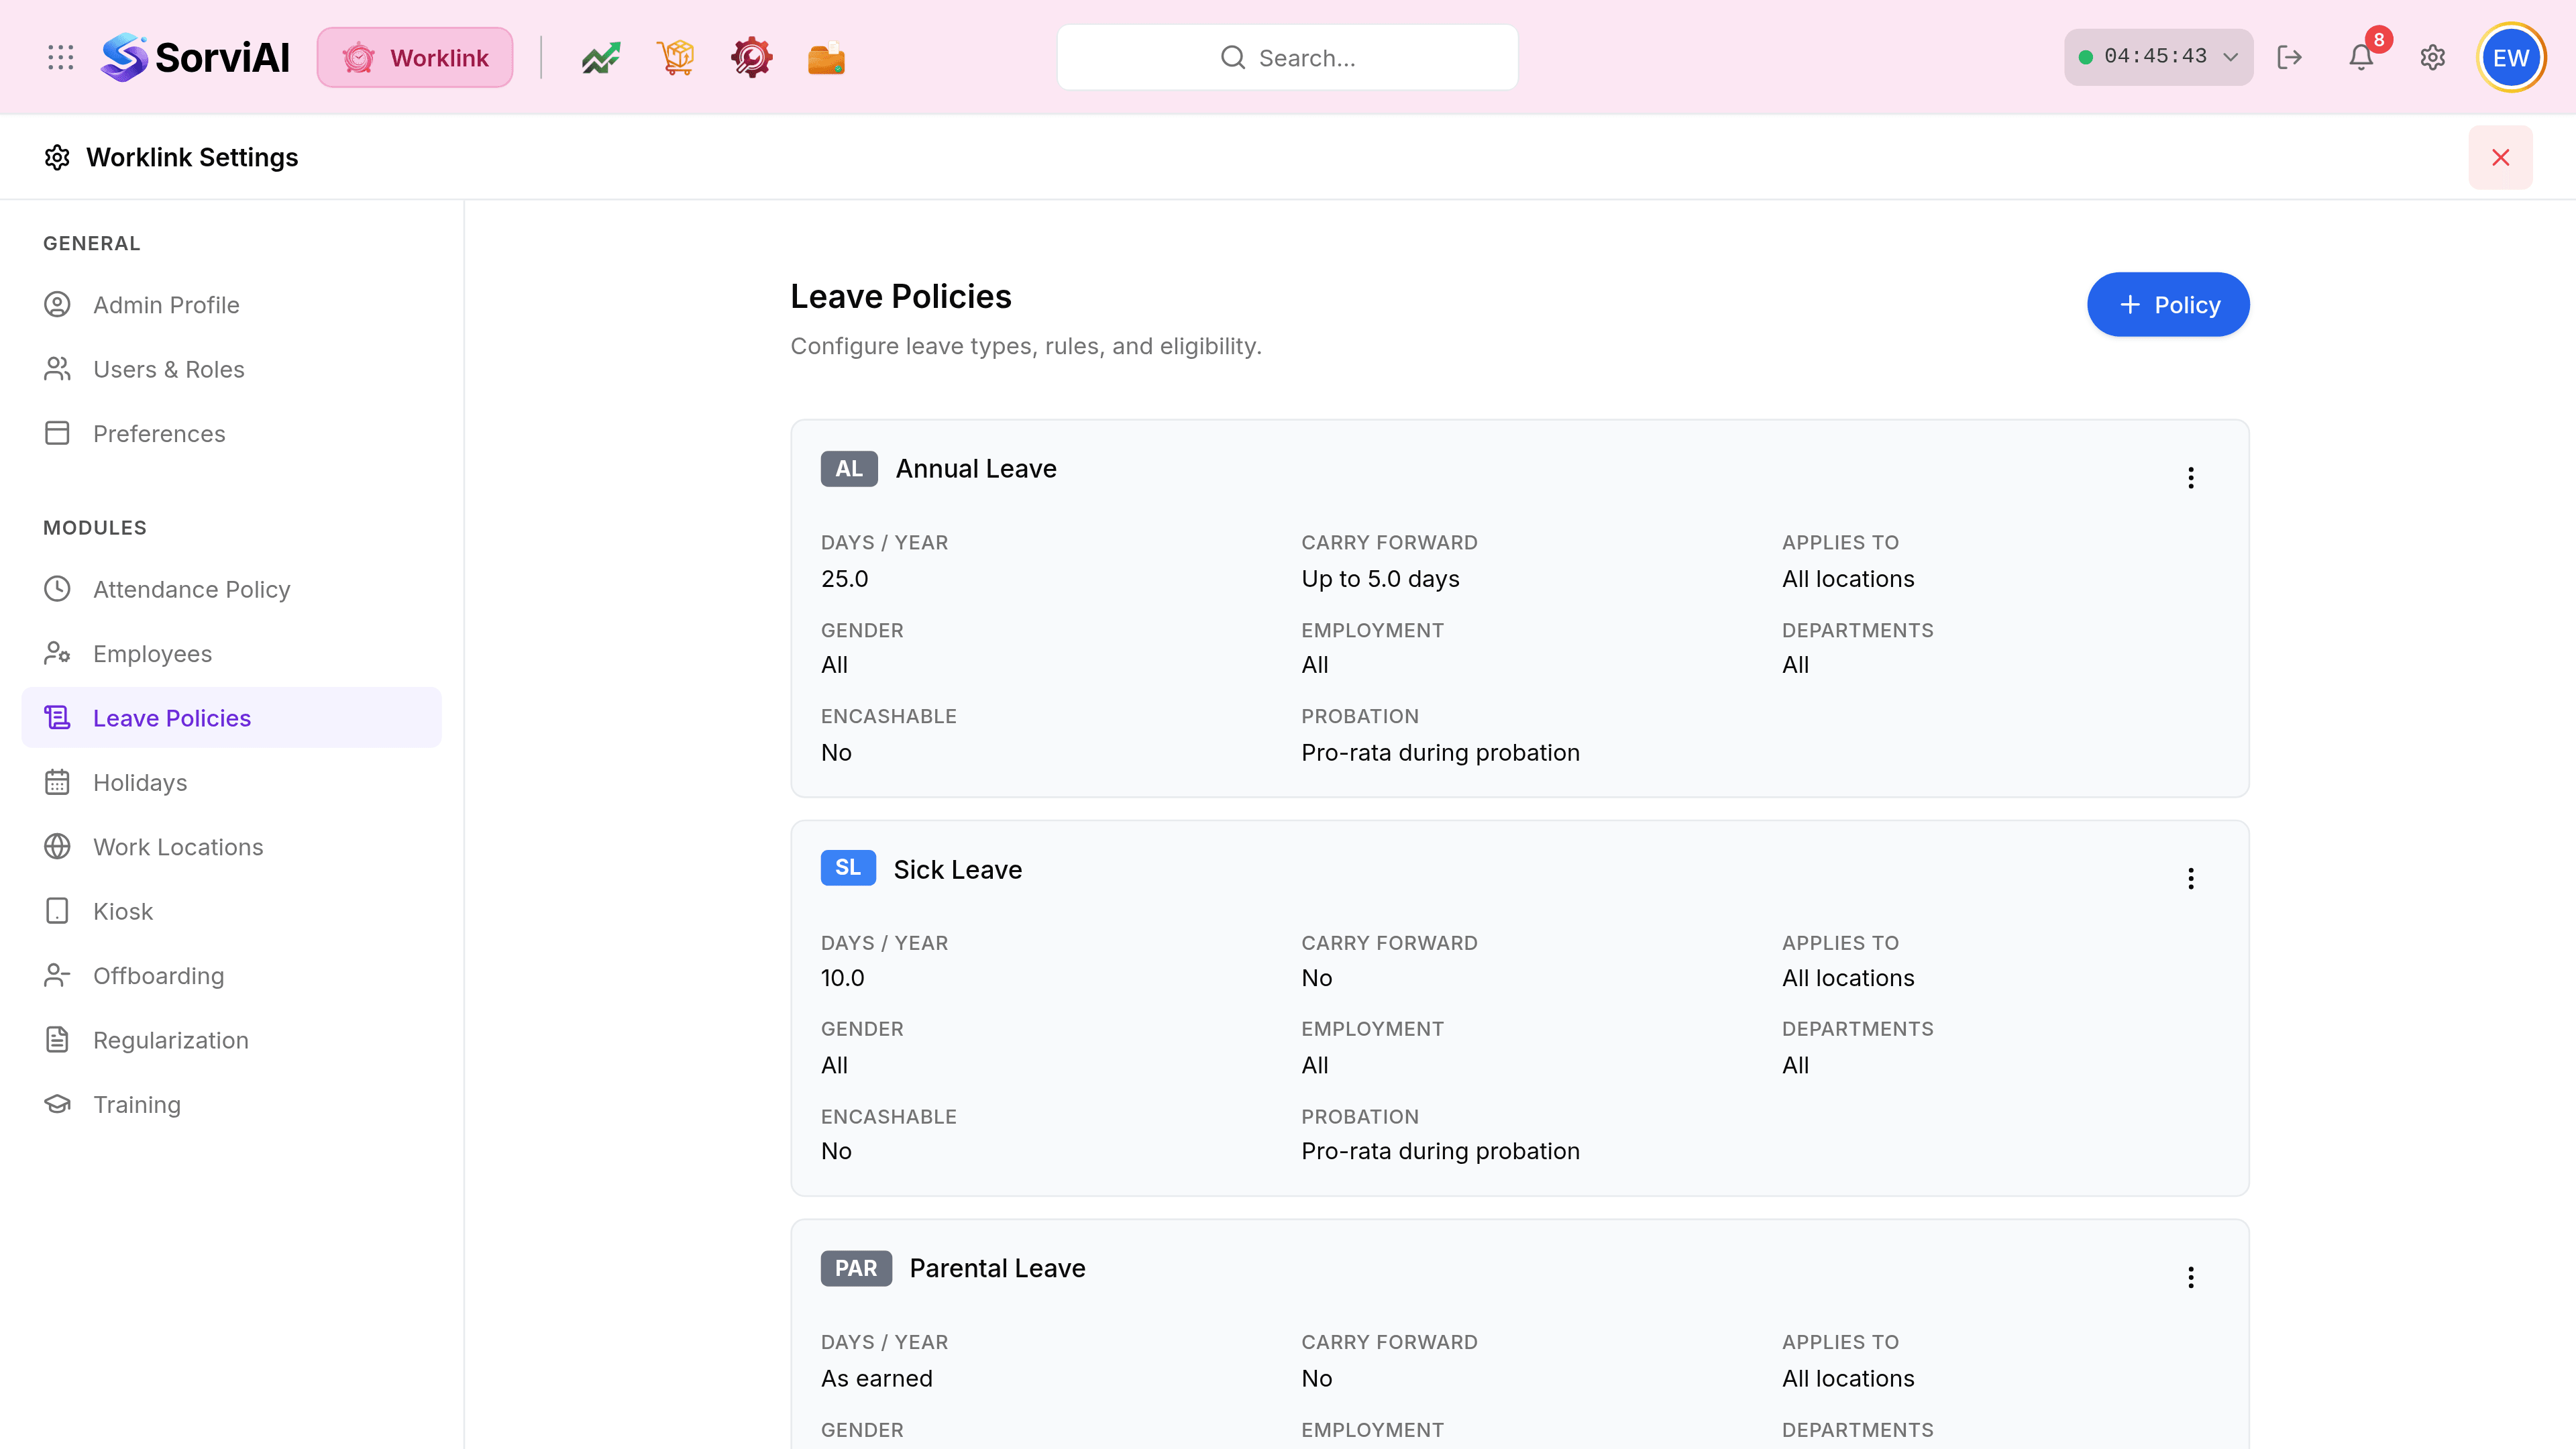Close Worklink Settings with red X

[x=2500, y=157]
